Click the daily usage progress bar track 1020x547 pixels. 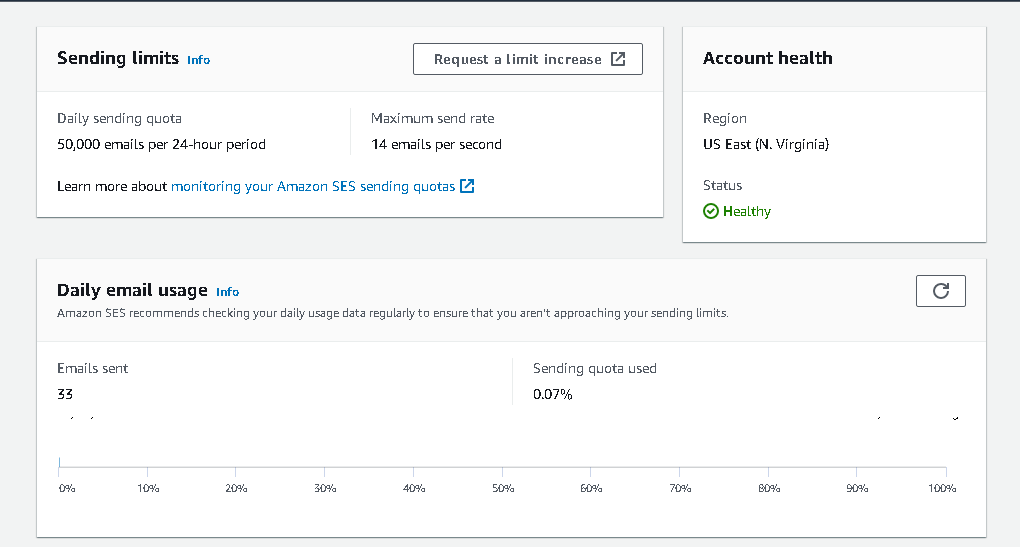pyautogui.click(x=502, y=466)
